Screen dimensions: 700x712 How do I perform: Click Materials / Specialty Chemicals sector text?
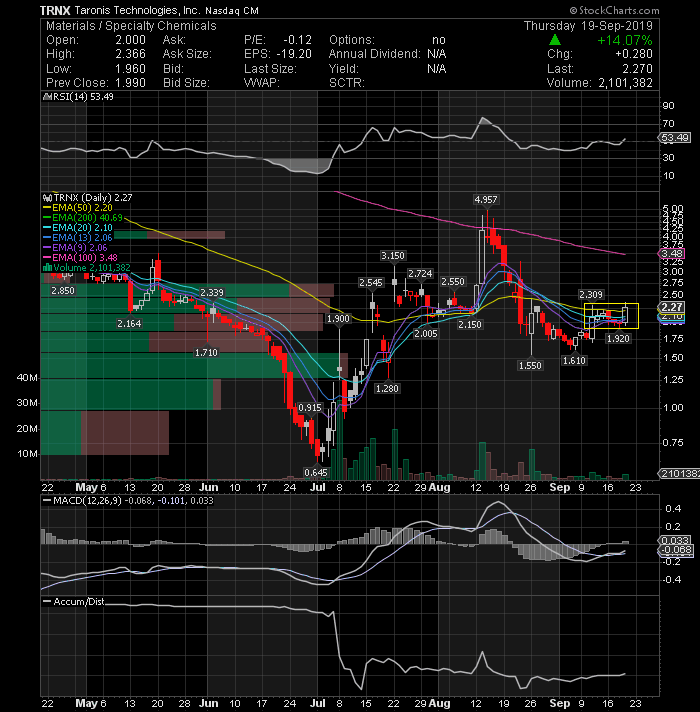(131, 26)
